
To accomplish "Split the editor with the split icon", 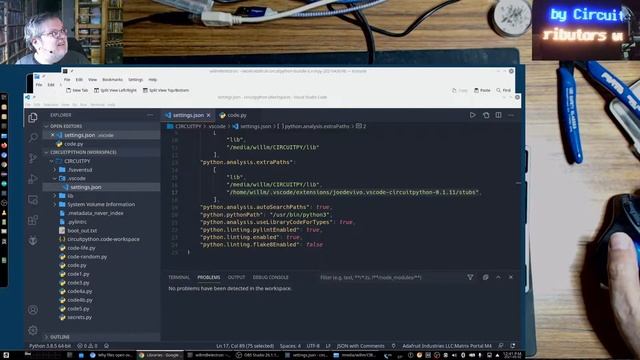I will [498, 115].
